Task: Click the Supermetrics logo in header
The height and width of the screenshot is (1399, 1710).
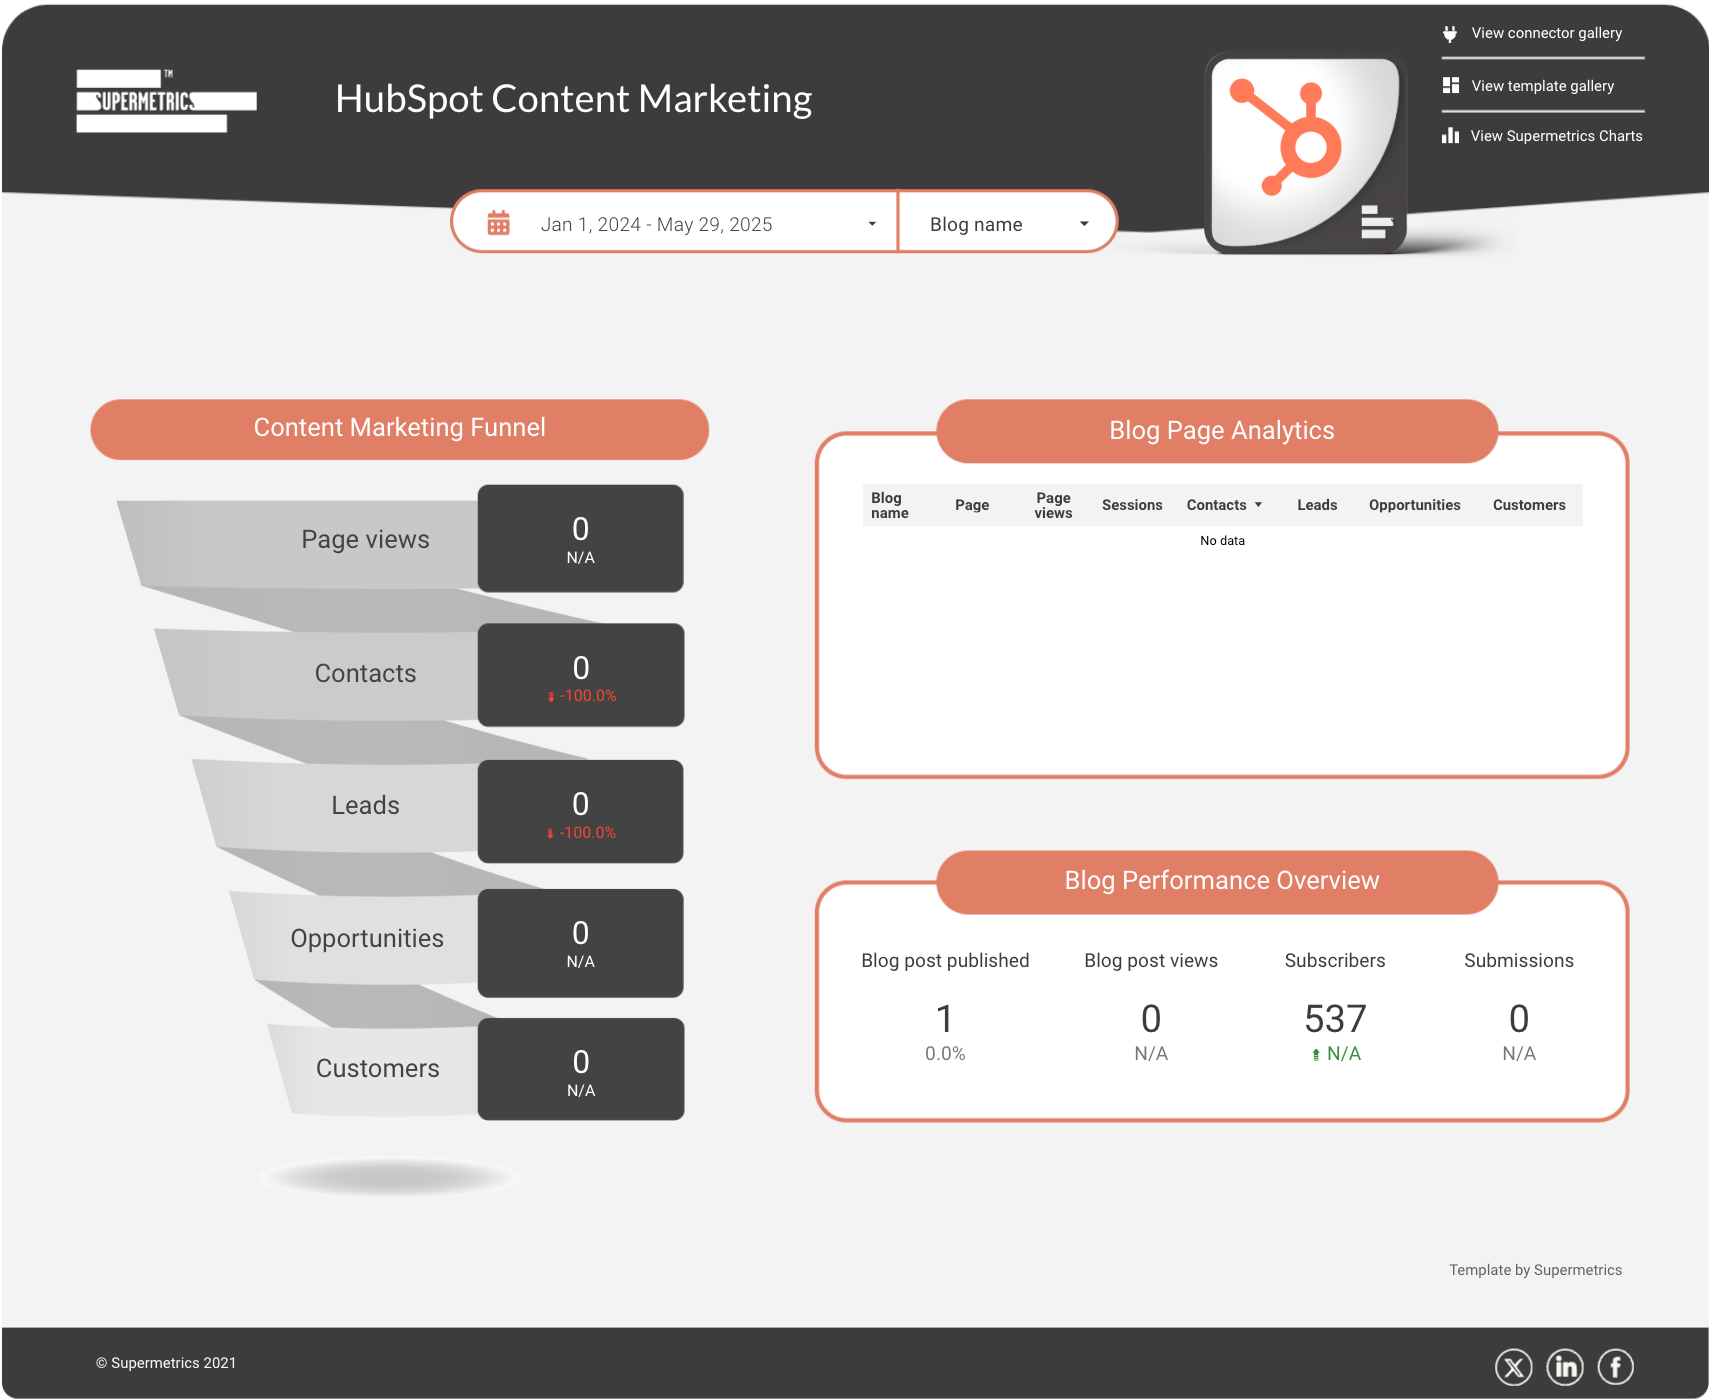Action: (166, 101)
